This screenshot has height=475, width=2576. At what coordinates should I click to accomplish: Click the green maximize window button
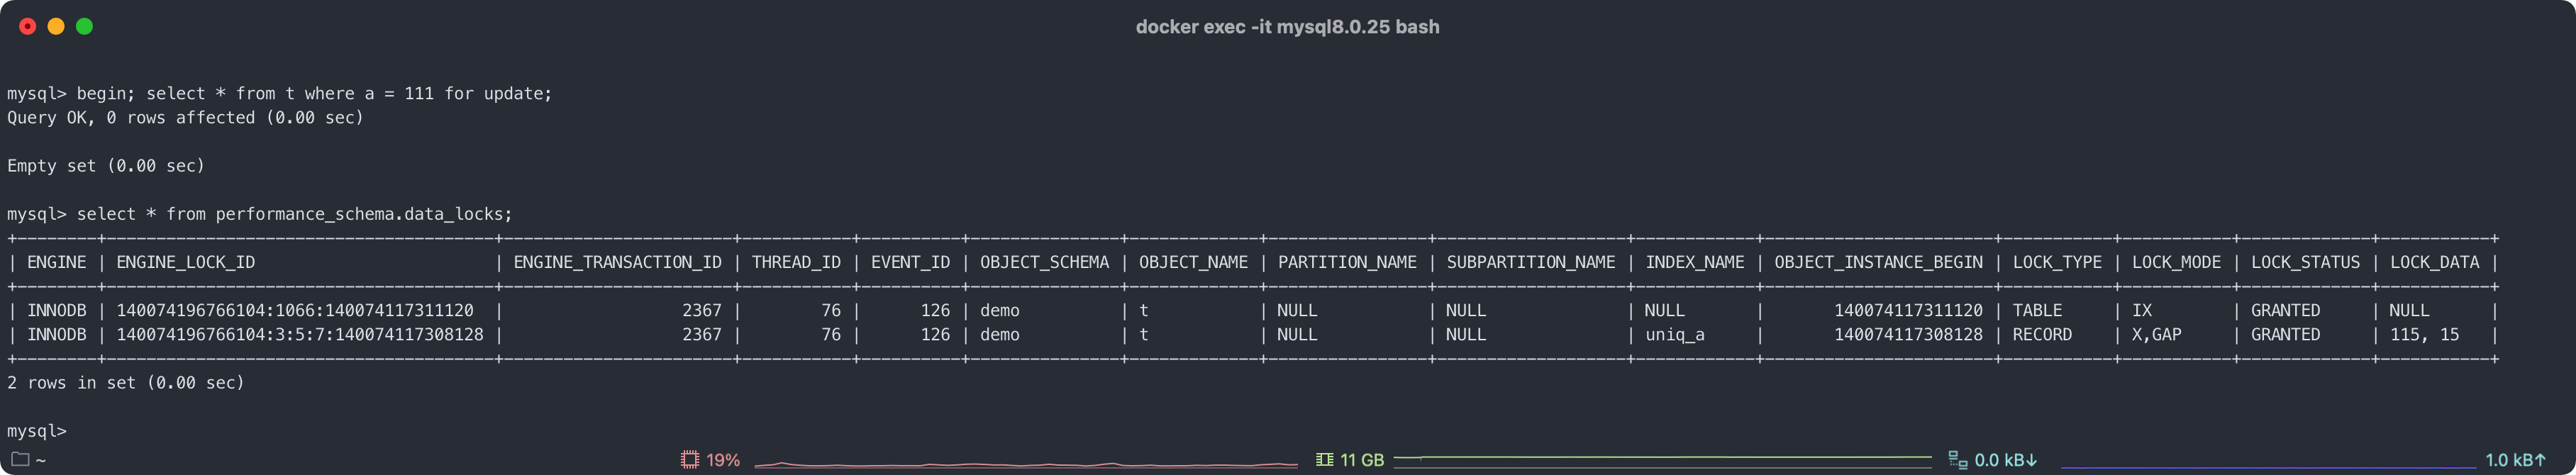(85, 27)
